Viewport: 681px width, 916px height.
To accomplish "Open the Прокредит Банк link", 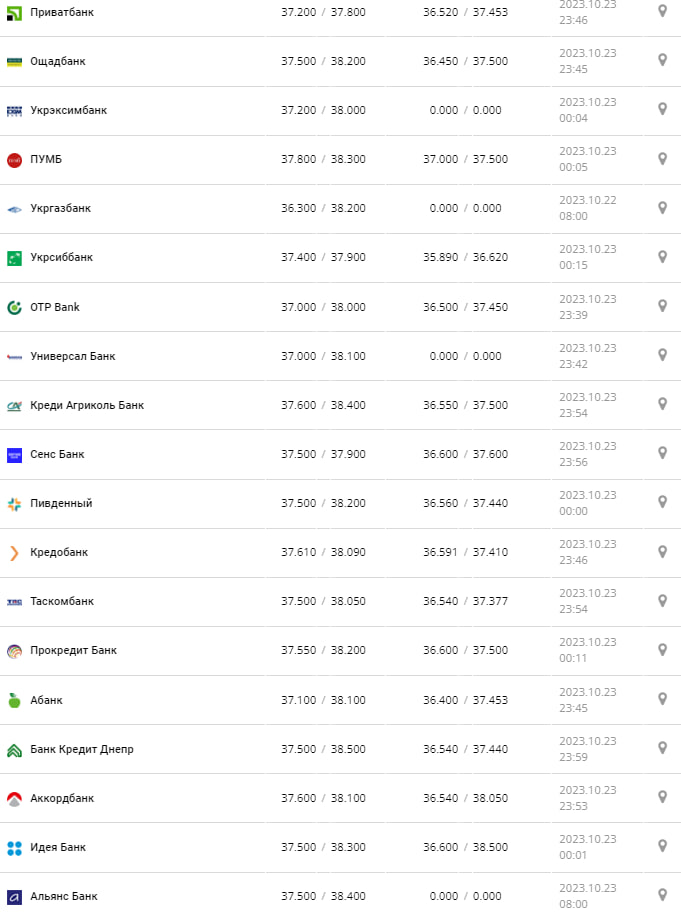I will click(73, 650).
